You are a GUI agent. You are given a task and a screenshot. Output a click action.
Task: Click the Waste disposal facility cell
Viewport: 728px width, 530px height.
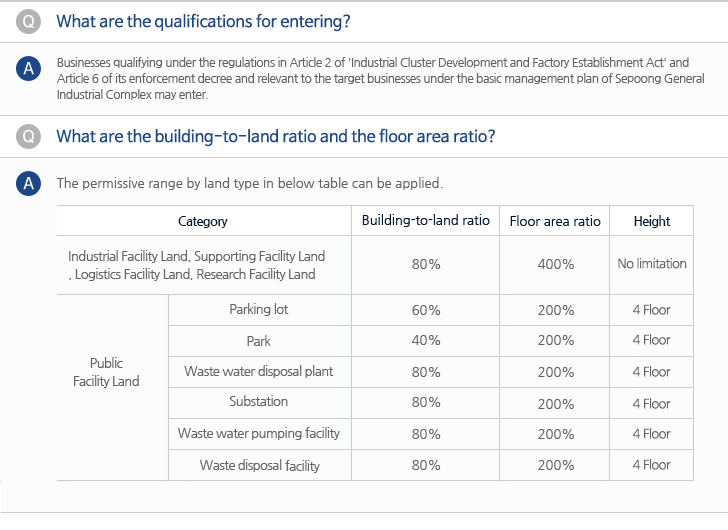259,465
